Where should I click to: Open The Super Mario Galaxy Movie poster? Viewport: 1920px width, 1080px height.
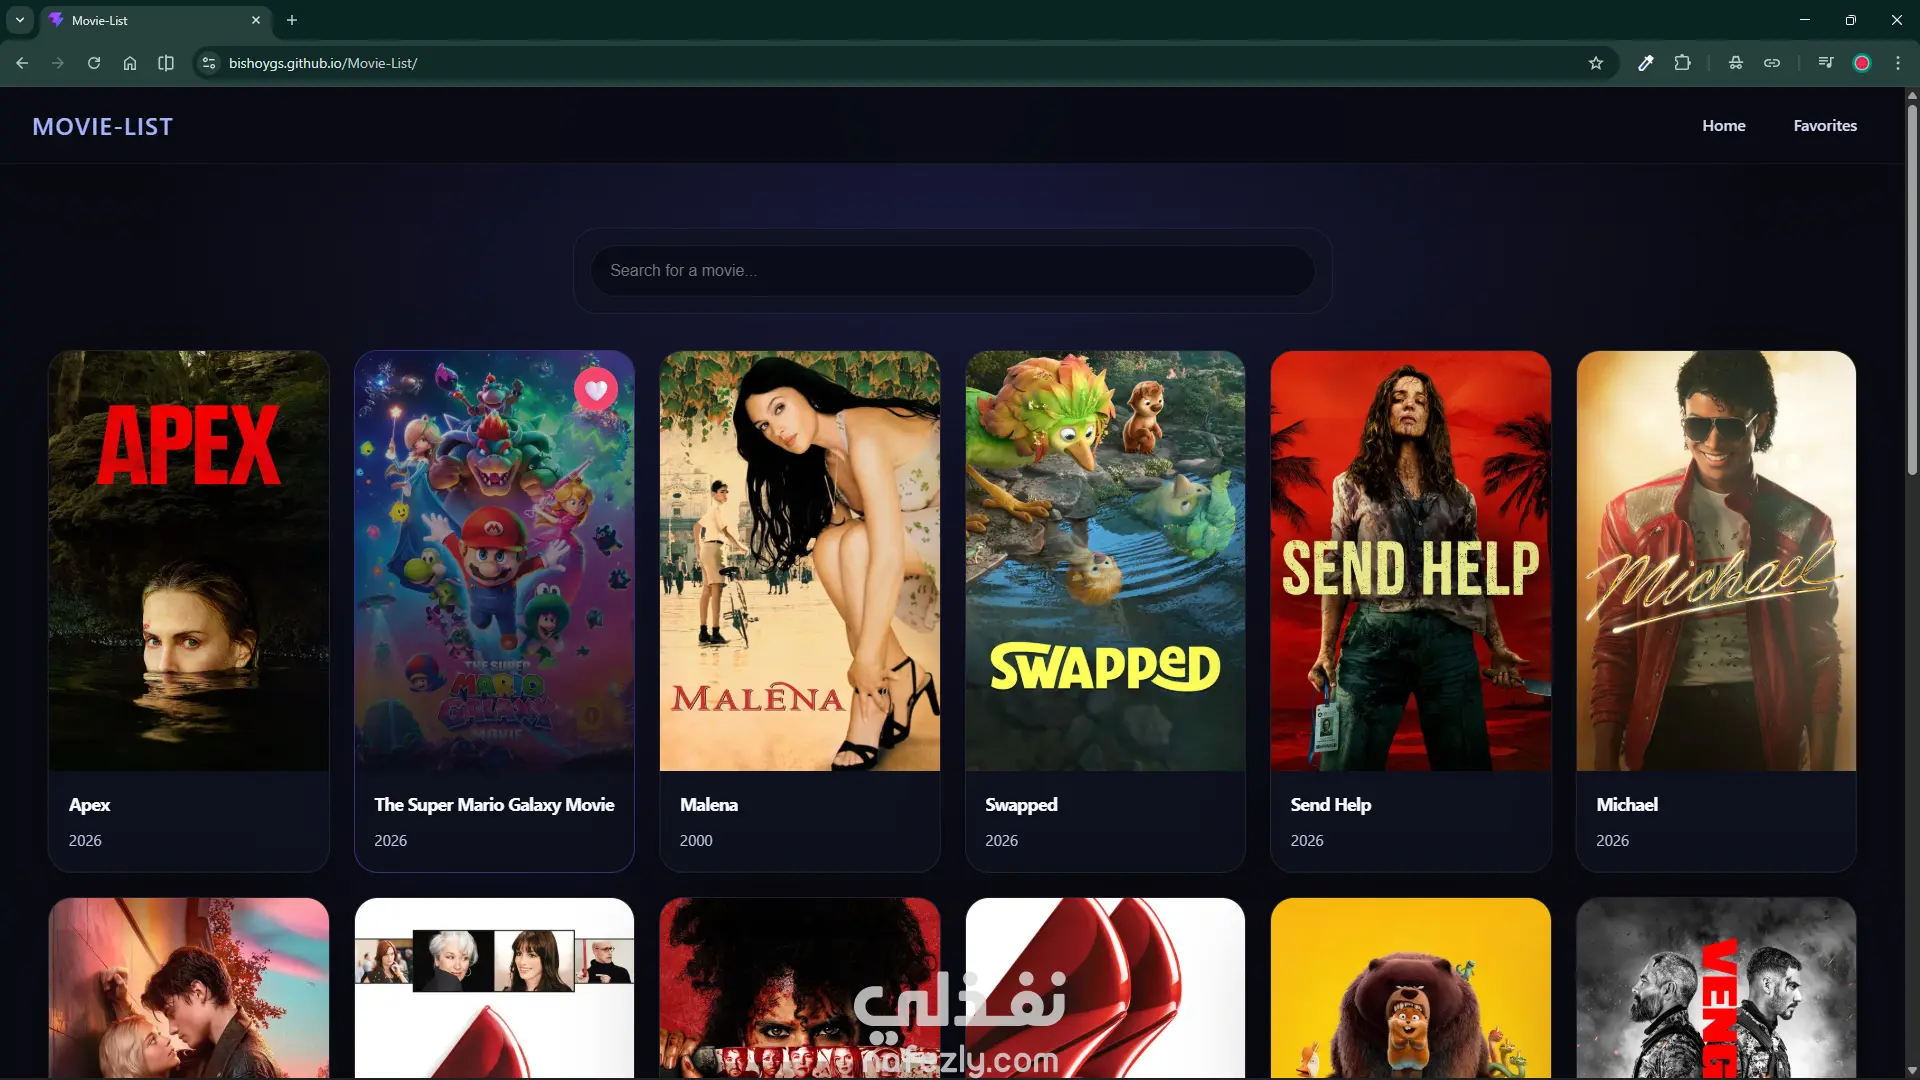[x=494, y=561]
